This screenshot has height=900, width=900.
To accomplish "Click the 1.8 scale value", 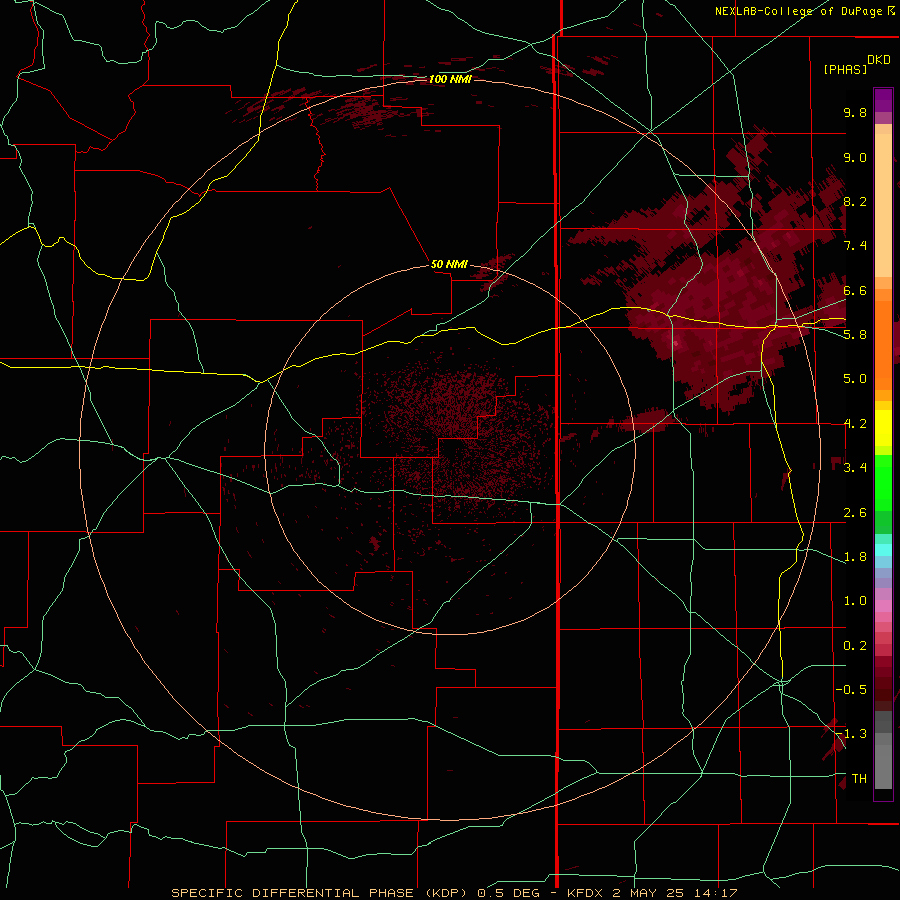I will (x=855, y=557).
